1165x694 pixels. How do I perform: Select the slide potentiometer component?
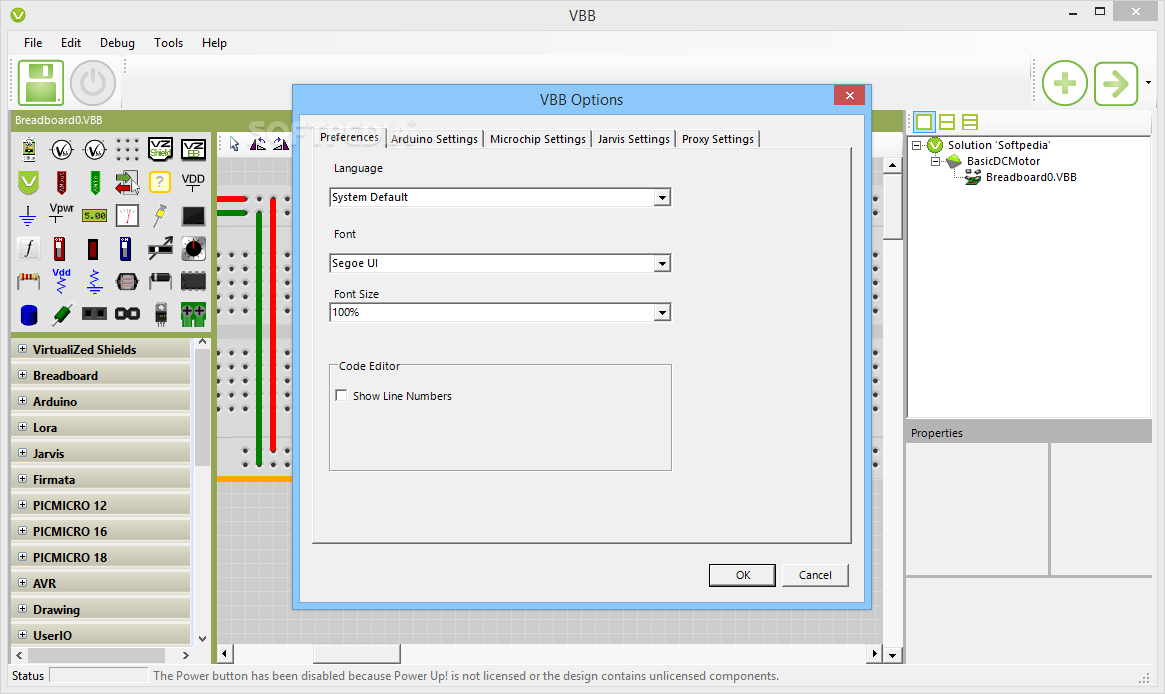pyautogui.click(x=160, y=248)
